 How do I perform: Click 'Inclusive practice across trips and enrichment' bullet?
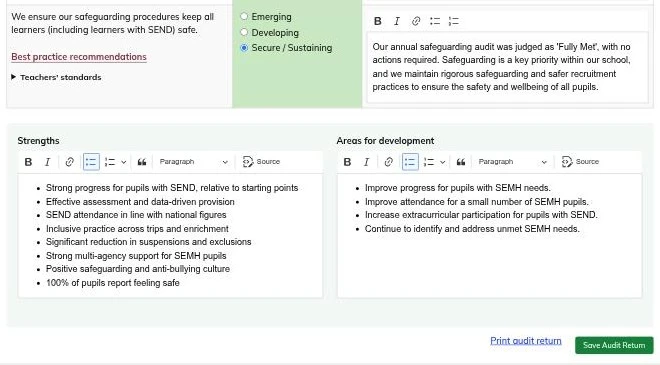click(x=137, y=229)
